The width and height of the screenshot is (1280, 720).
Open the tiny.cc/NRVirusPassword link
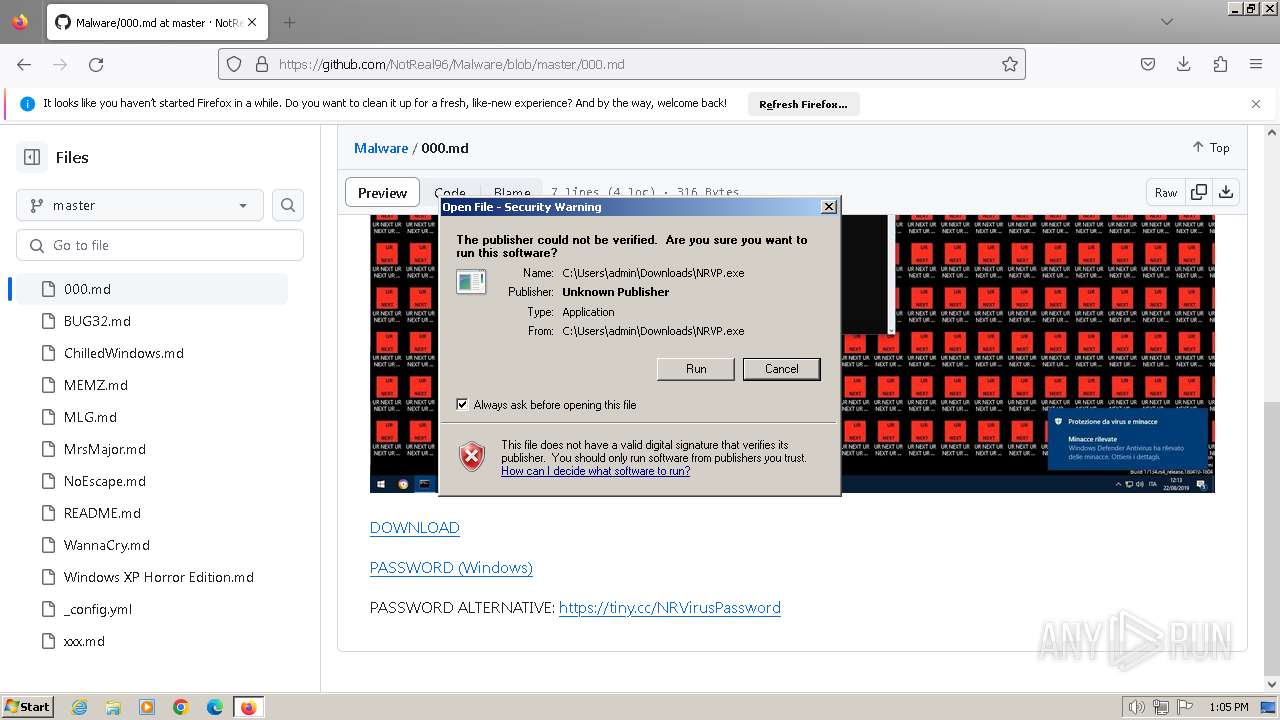click(670, 608)
